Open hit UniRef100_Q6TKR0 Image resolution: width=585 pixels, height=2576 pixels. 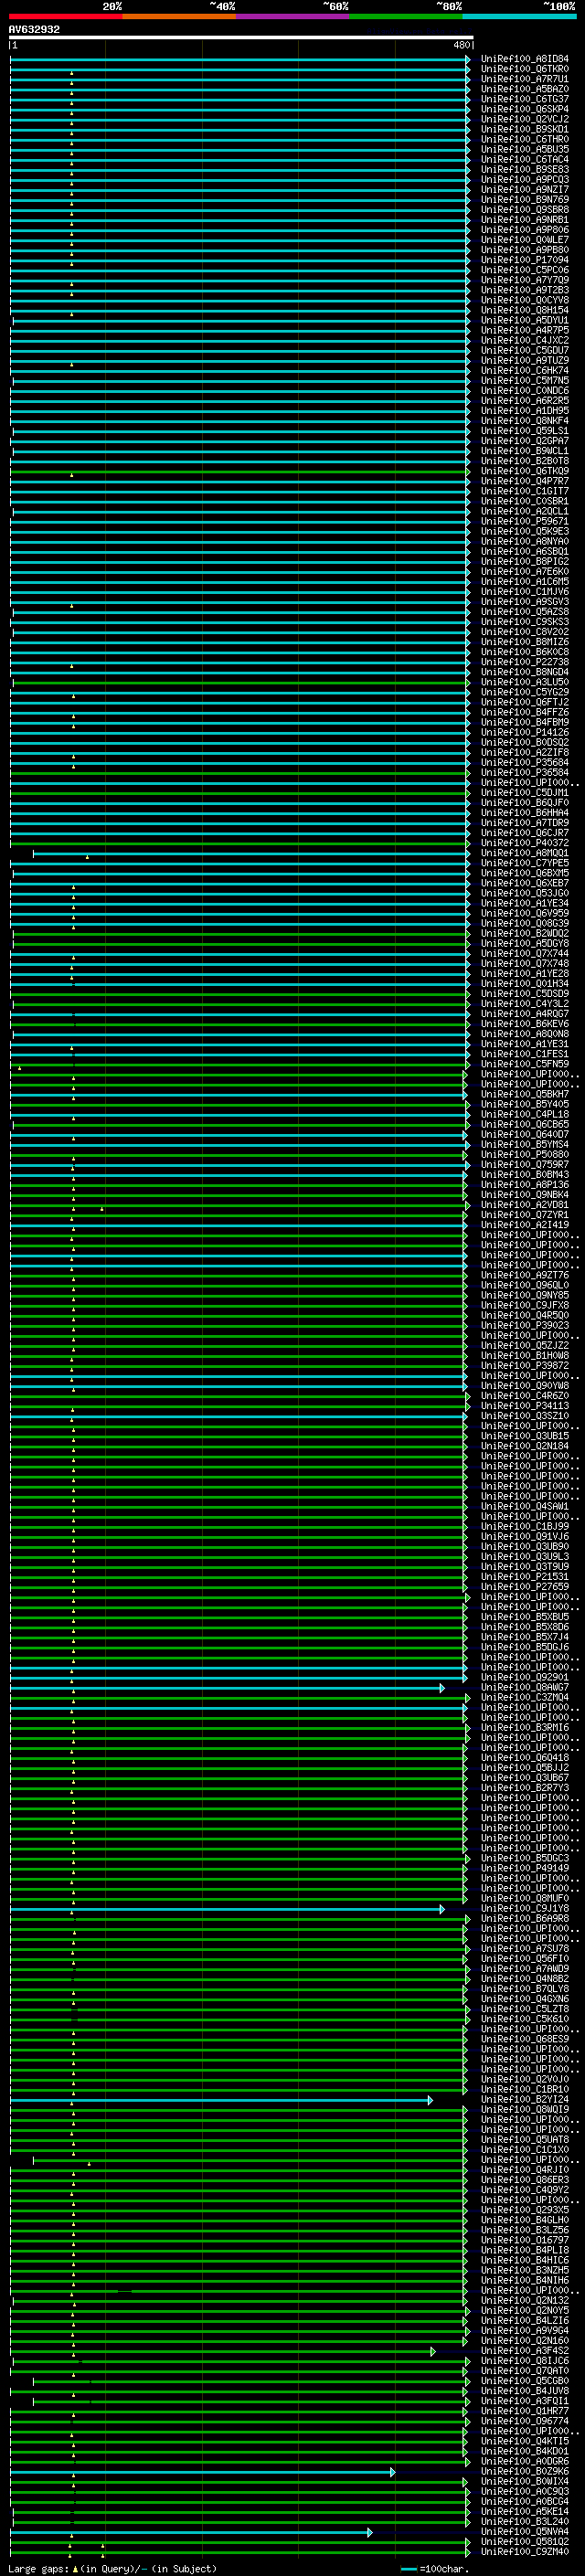pyautogui.click(x=525, y=69)
